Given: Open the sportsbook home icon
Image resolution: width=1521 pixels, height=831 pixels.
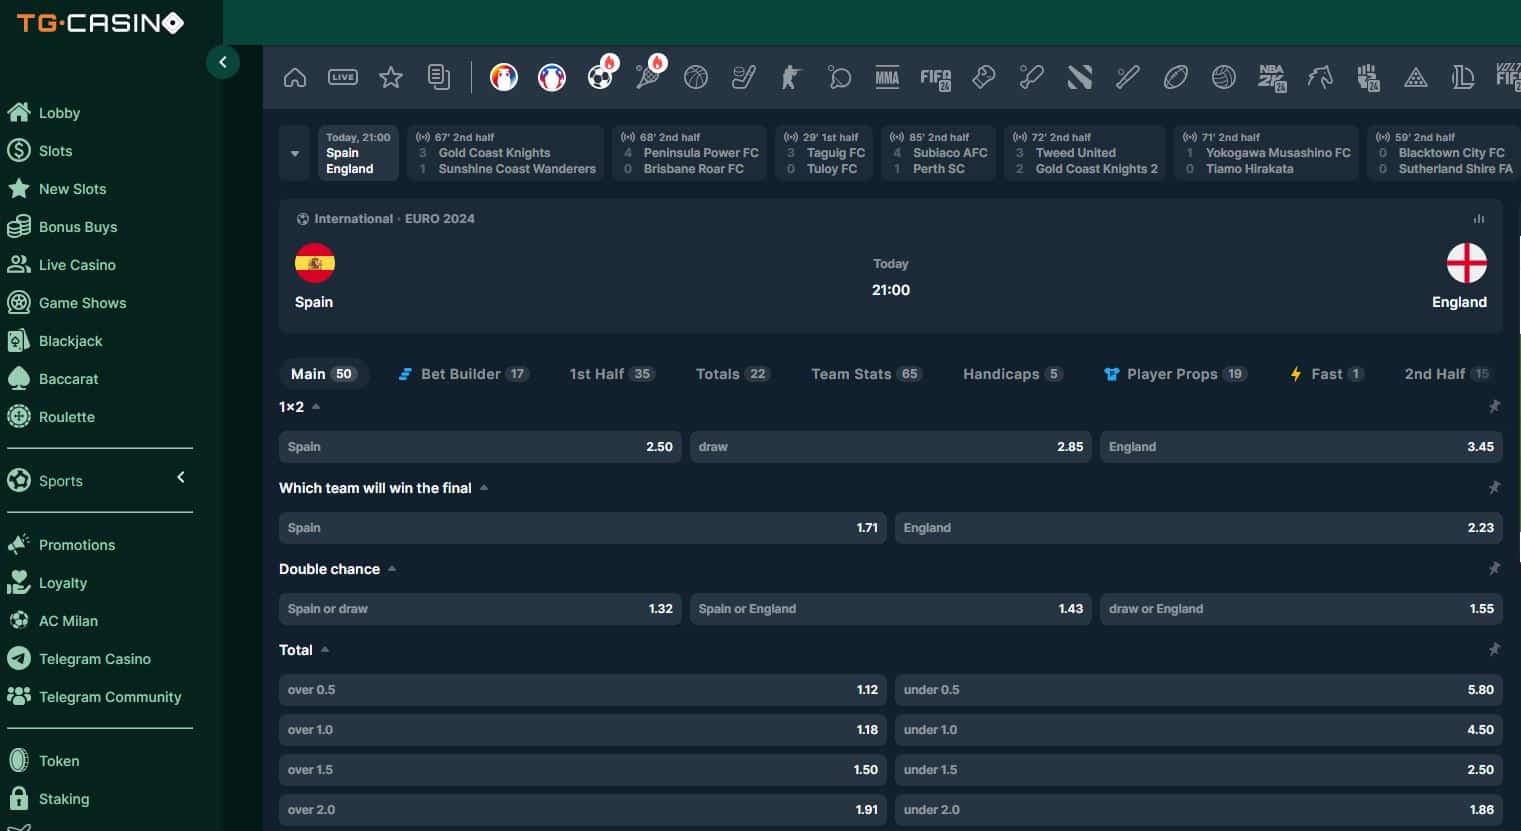Looking at the screenshot, I should 295,77.
